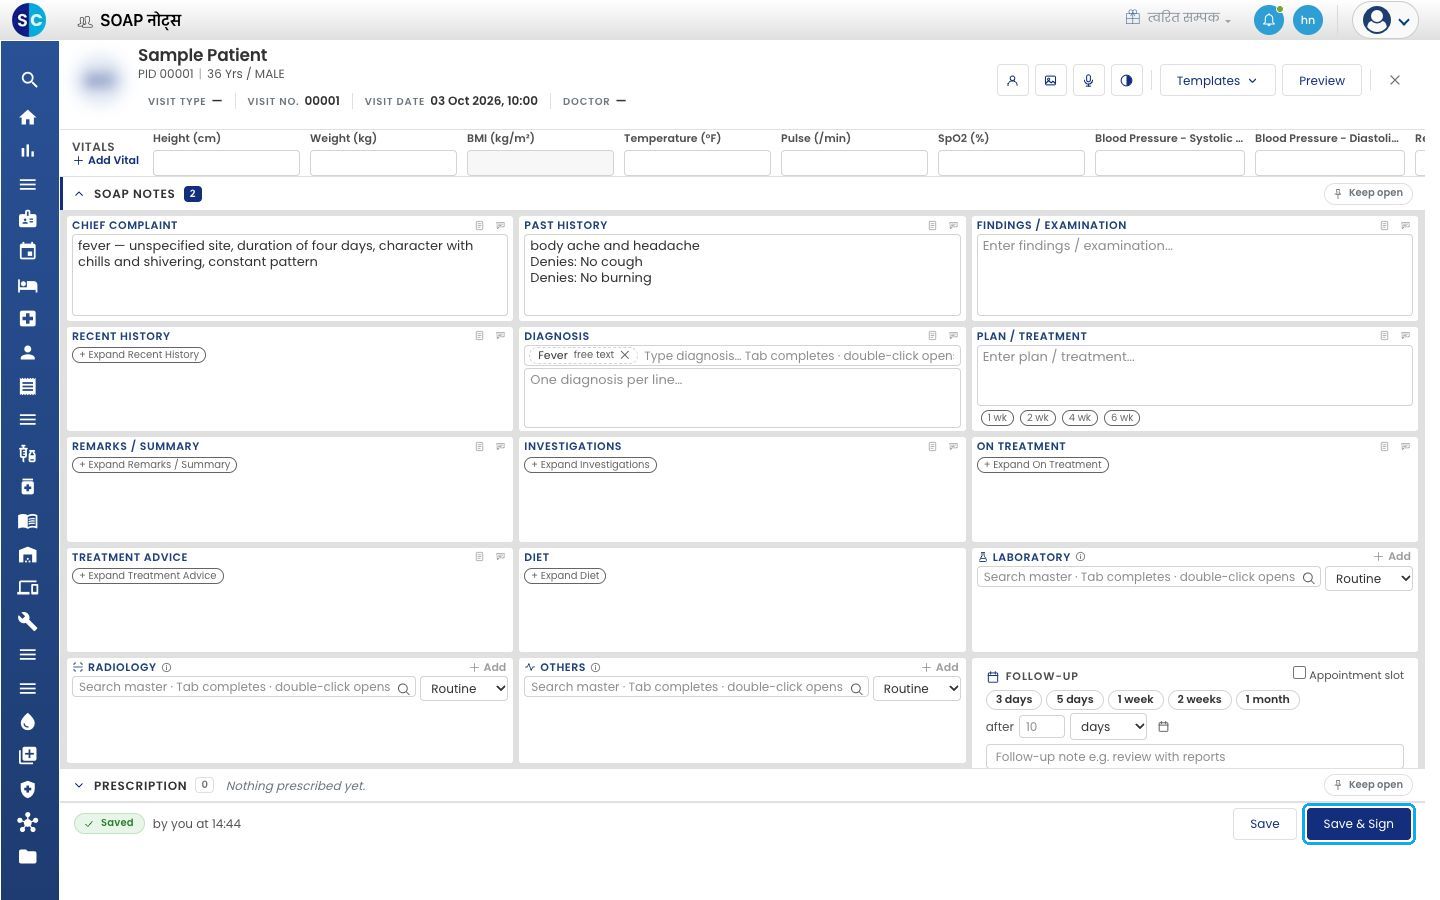Viewport: 1440px width, 900px height.
Task: Open the Radiology Routine priority dropdown
Action: (464, 688)
